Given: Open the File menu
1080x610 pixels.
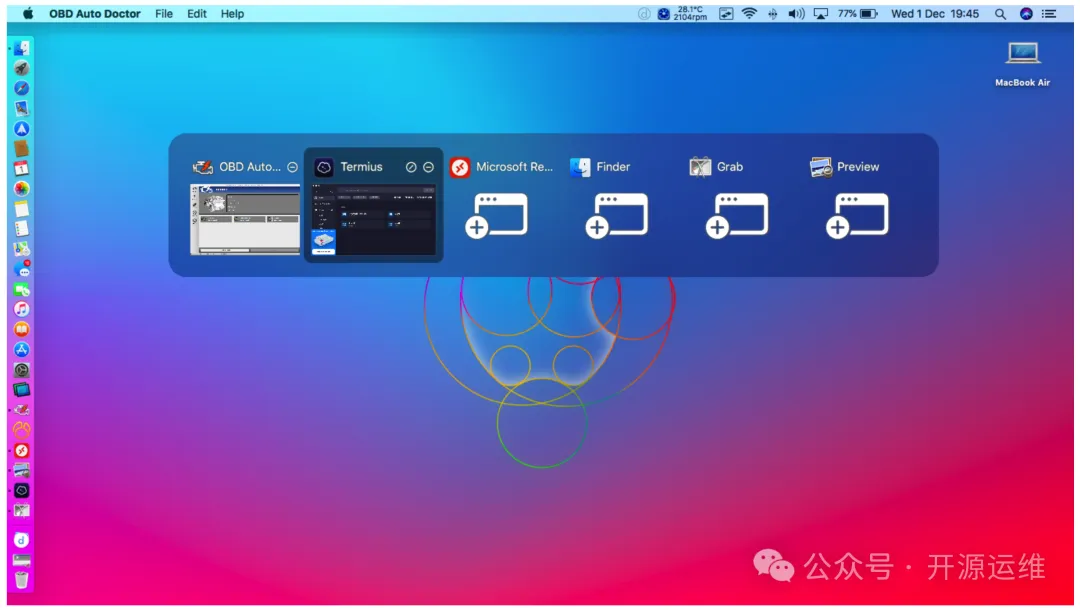Looking at the screenshot, I should click(x=164, y=14).
